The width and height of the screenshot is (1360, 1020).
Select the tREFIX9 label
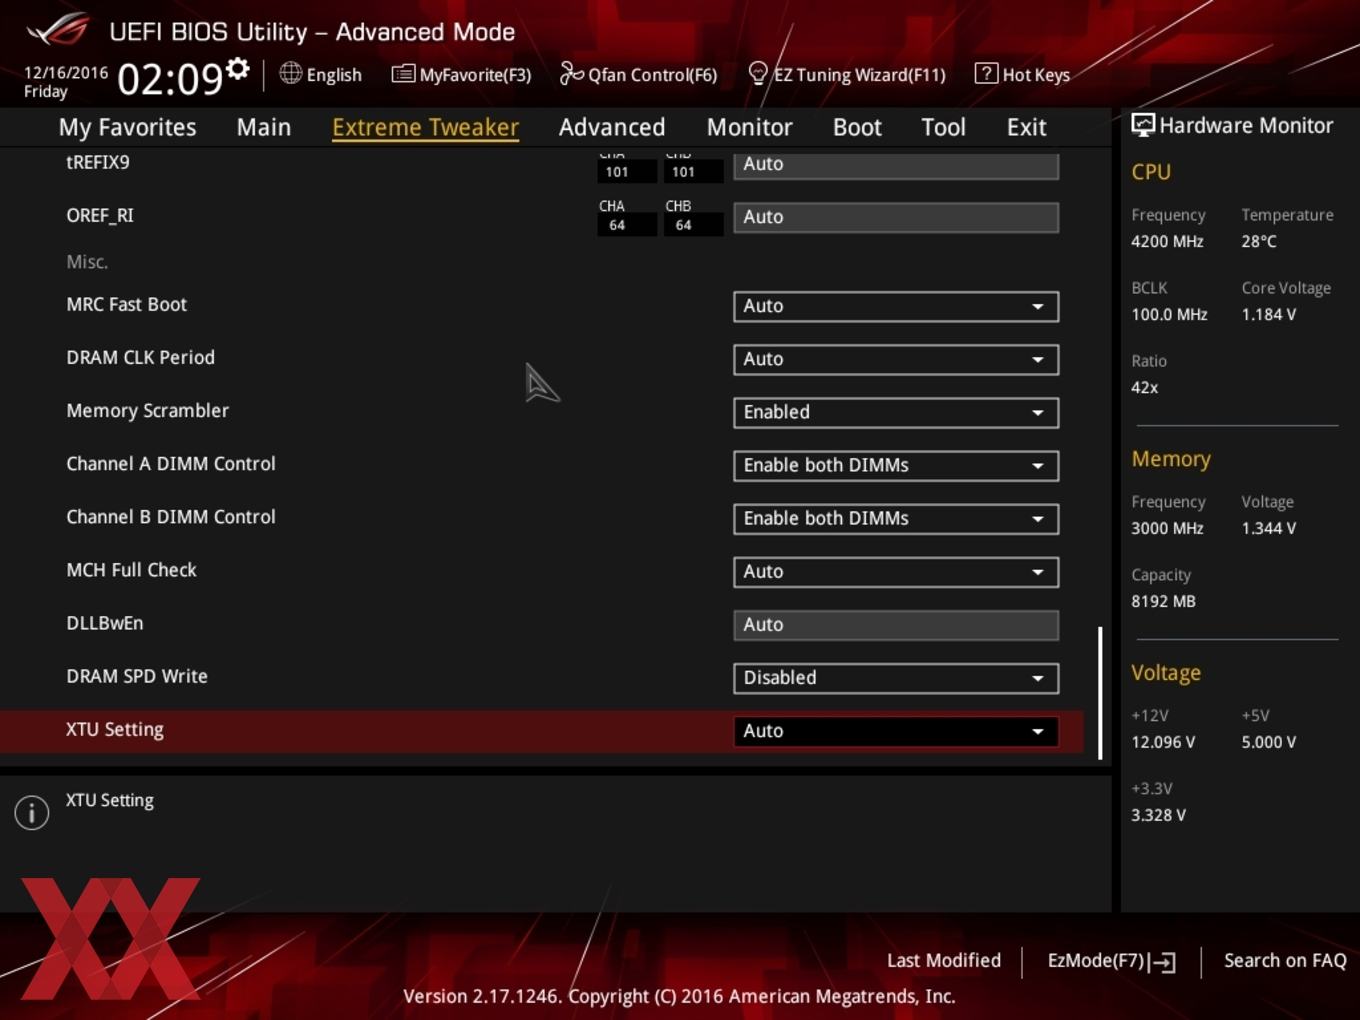[x=97, y=162]
